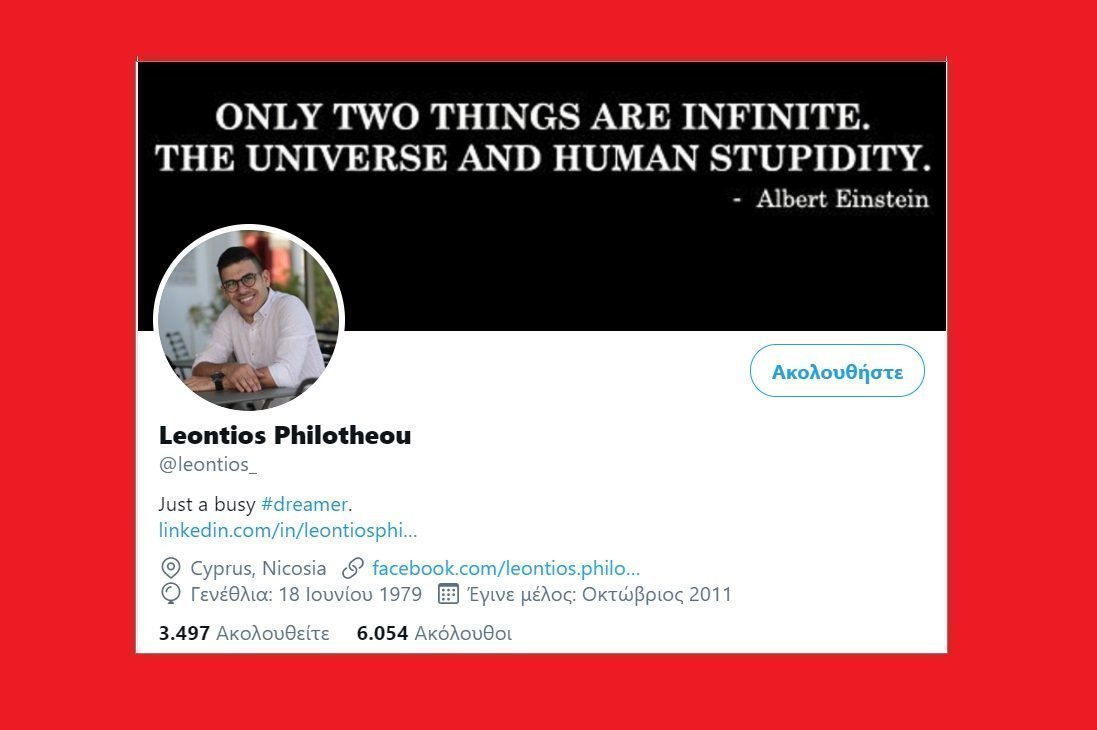The height and width of the screenshot is (730, 1097).
Task: Click the Albert Einstein attribution text
Action: coord(842,199)
